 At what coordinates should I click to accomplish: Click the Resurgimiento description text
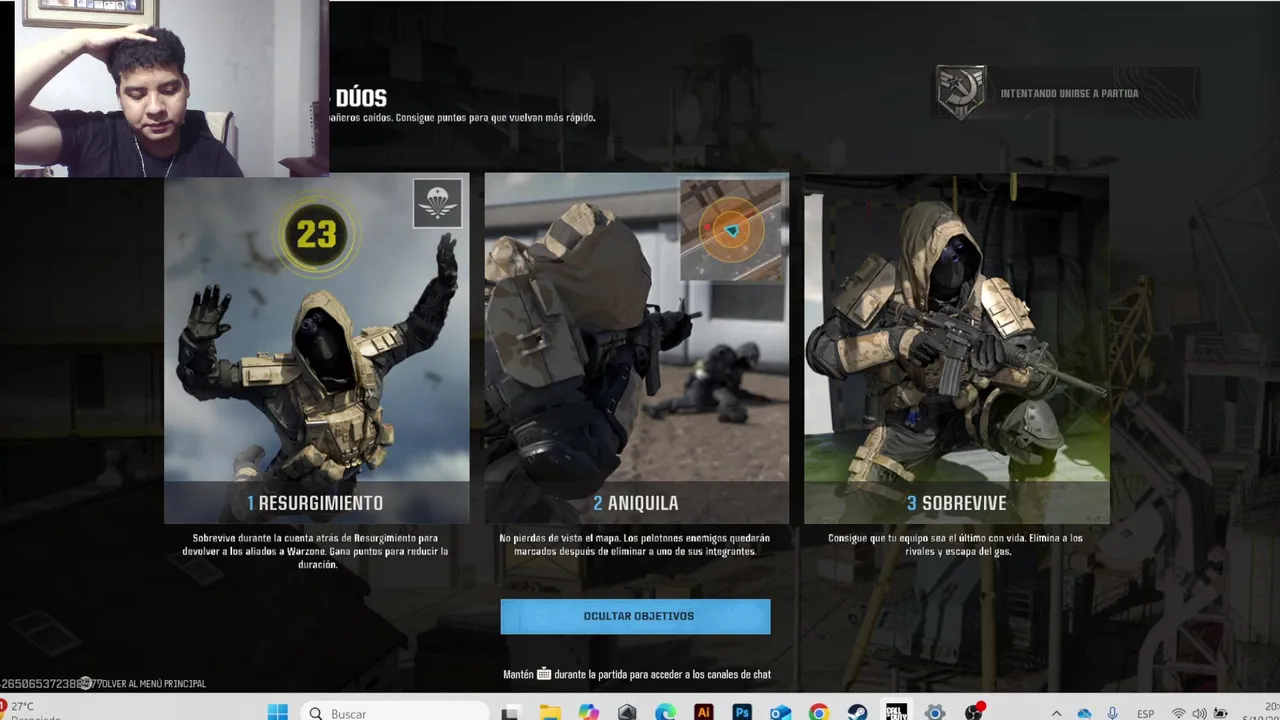pos(317,551)
